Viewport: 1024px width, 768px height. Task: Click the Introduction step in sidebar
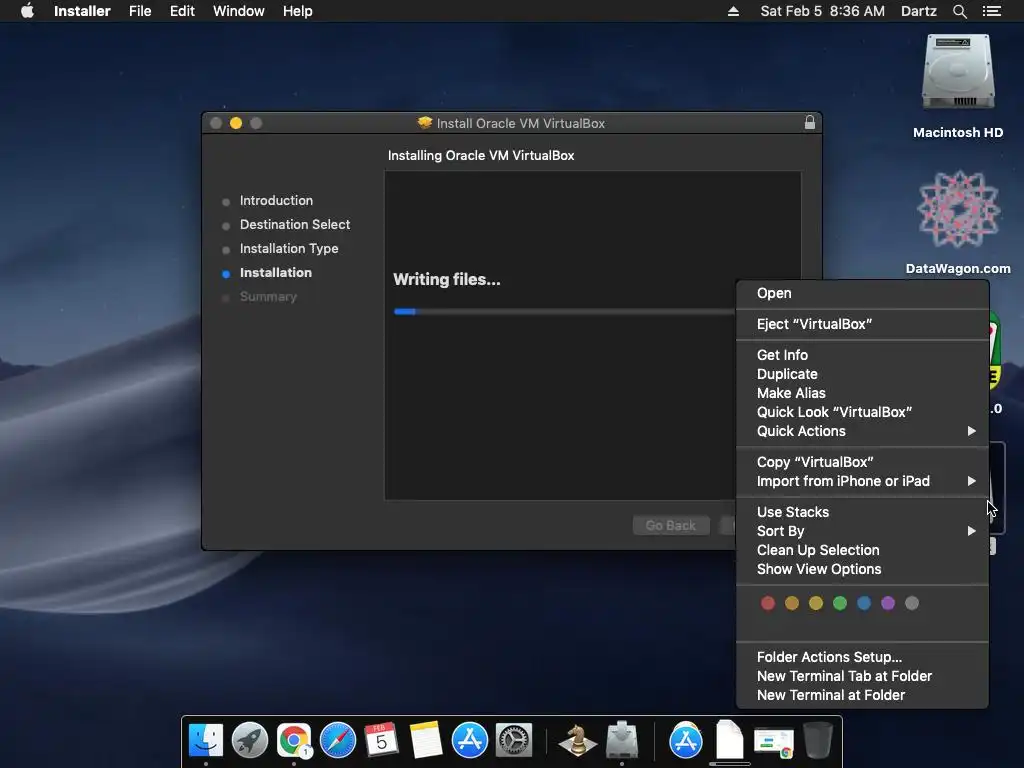[x=276, y=200]
